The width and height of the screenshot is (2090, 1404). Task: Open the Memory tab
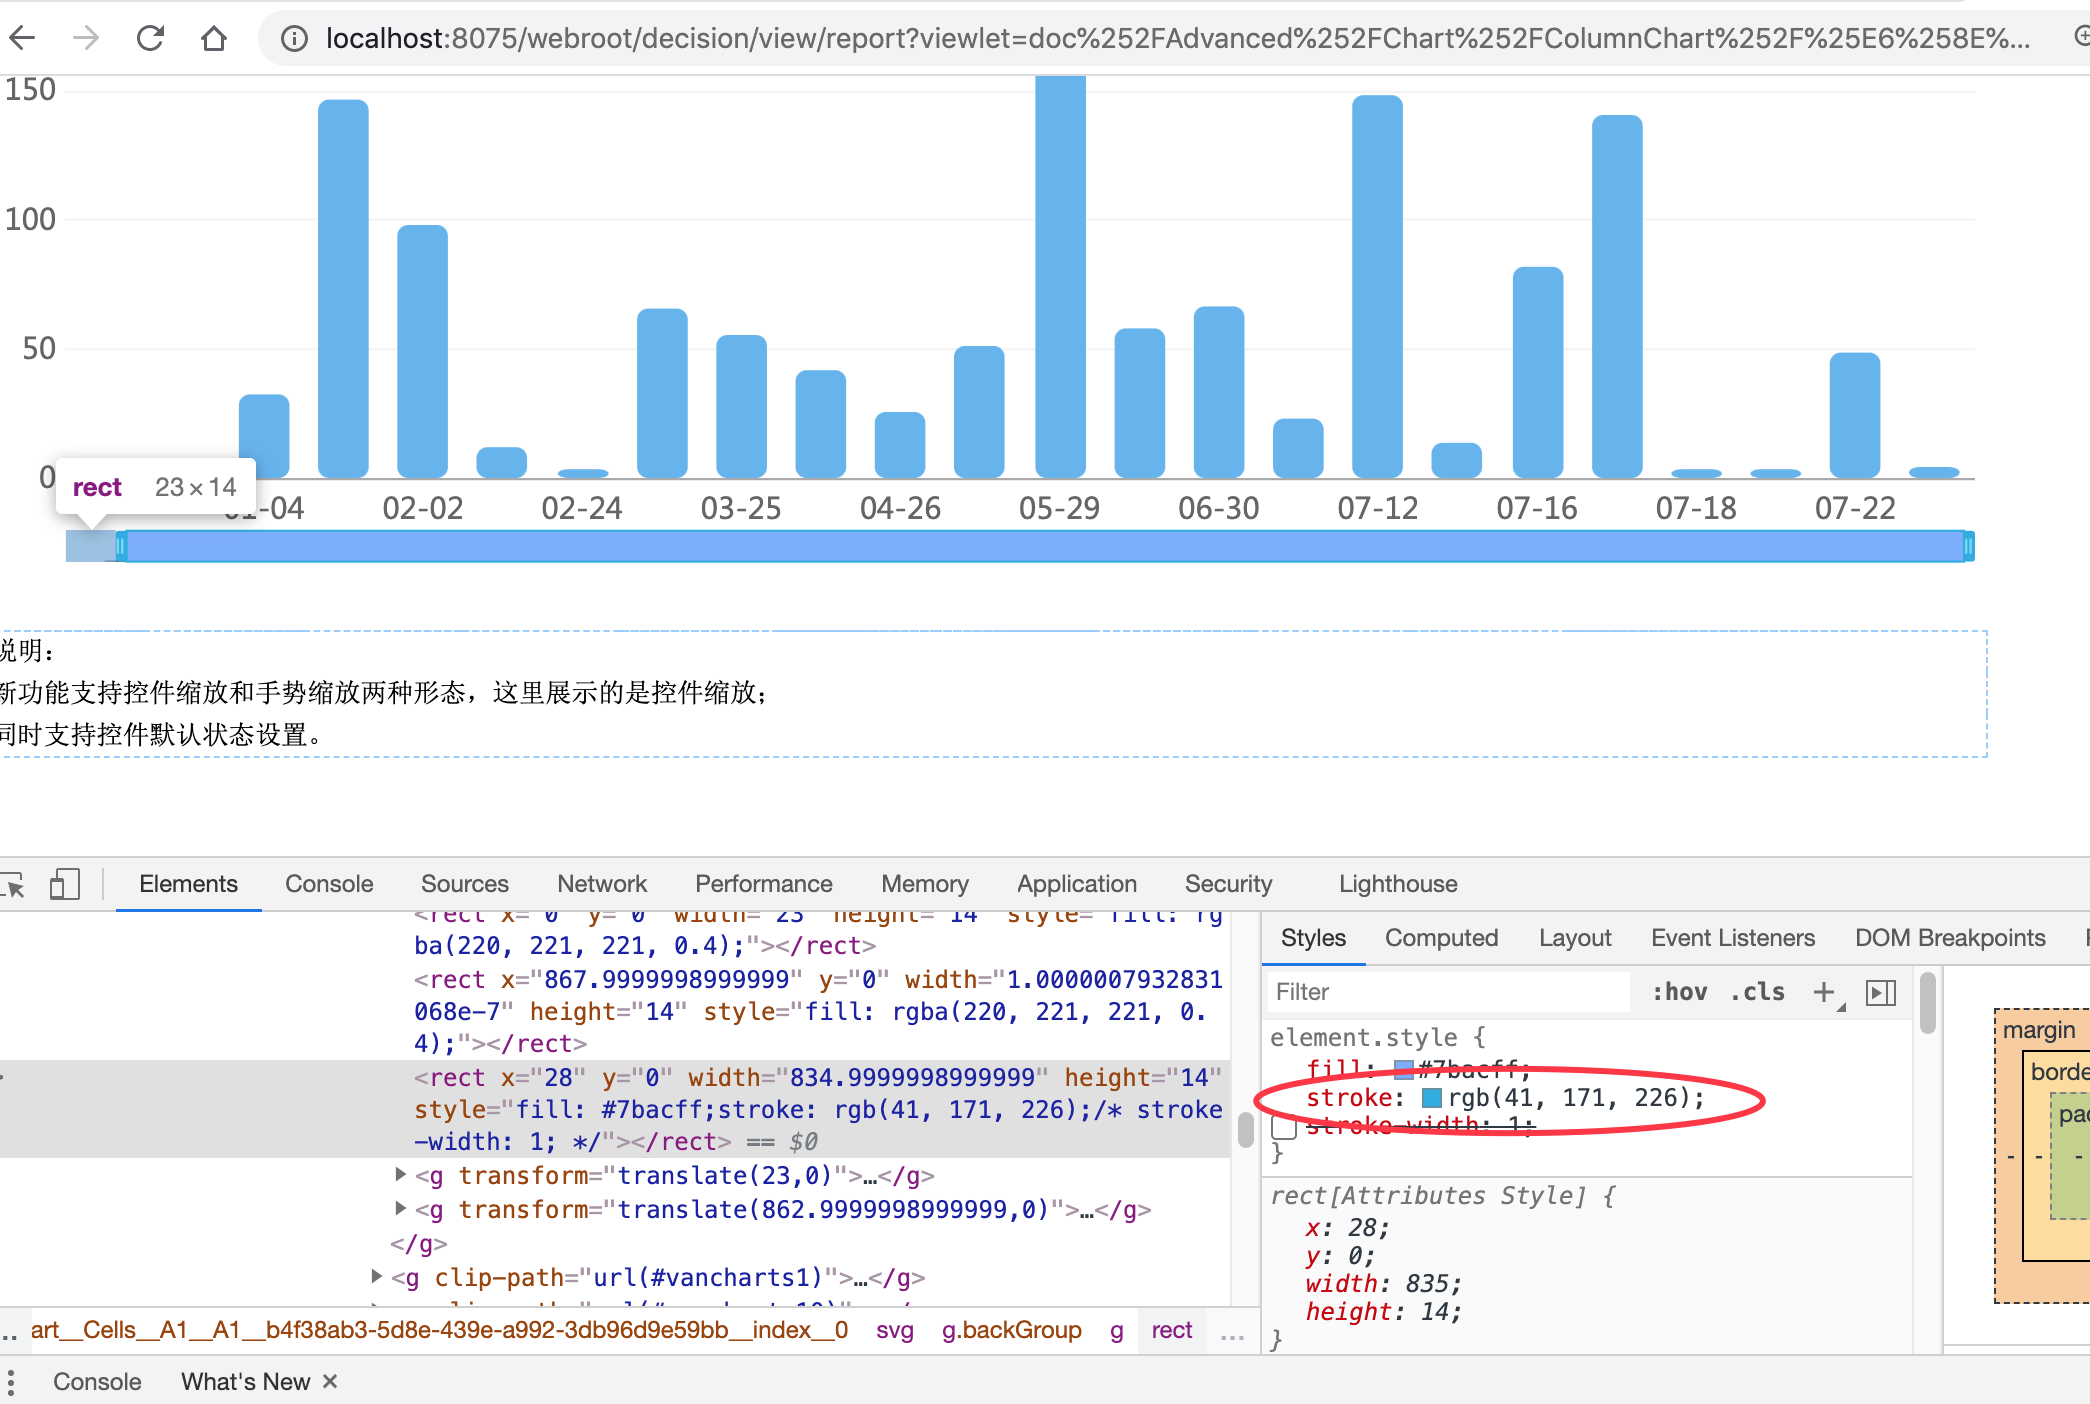pyautogui.click(x=925, y=884)
